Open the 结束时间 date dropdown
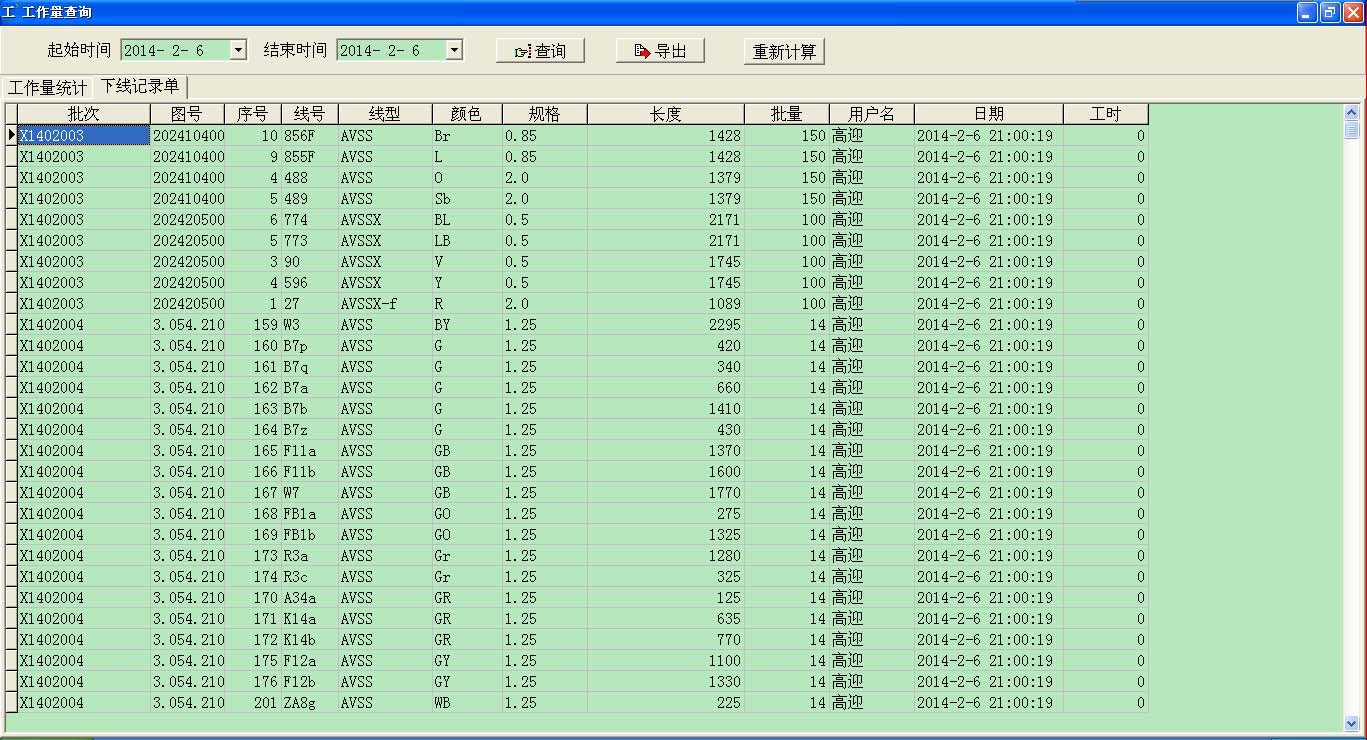Viewport: 1367px width, 740px height. coord(454,50)
